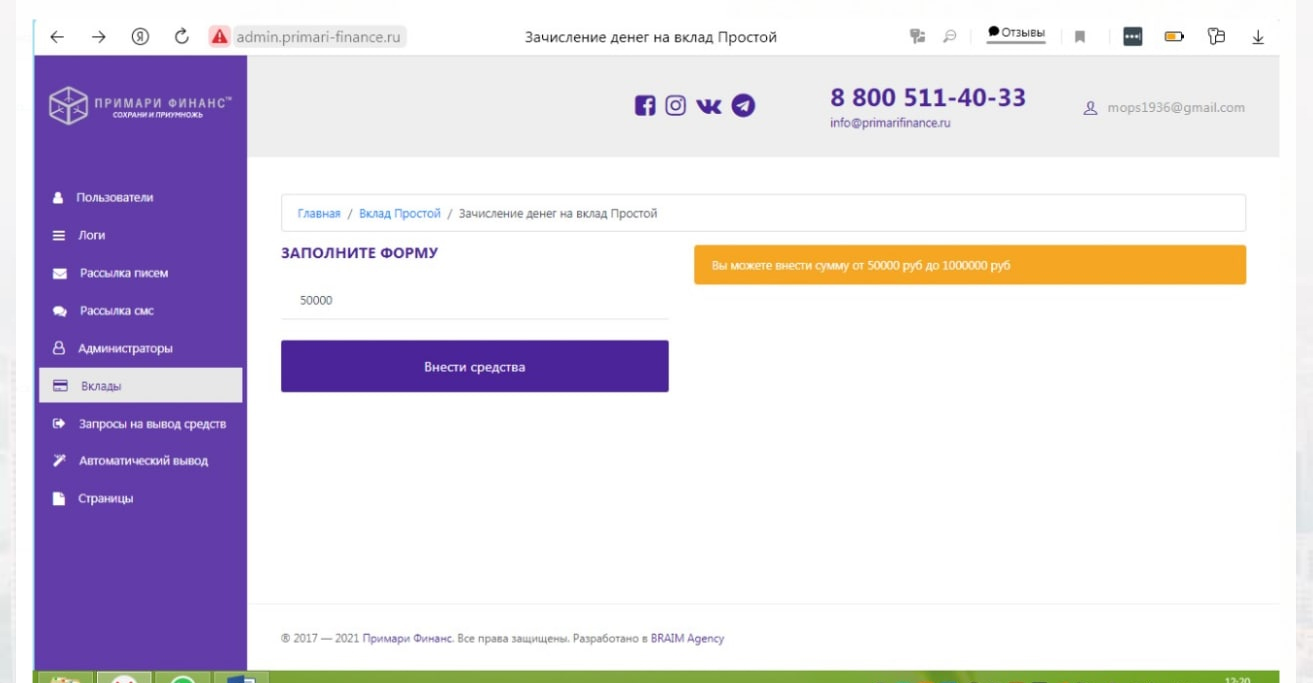Click the Вклад Простой breadcrumb link
Image resolution: width=1313 pixels, height=683 pixels.
399,214
